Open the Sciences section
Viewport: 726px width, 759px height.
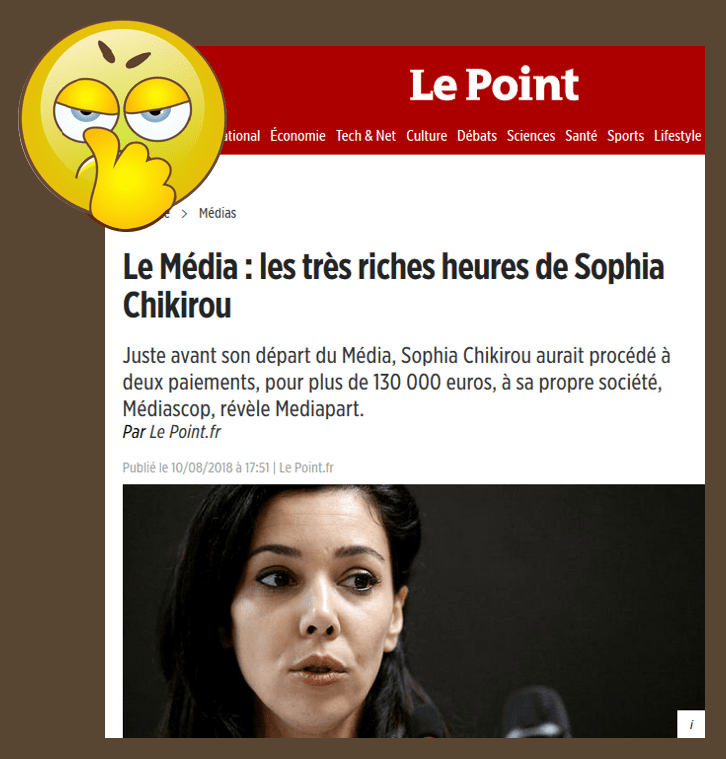531,136
